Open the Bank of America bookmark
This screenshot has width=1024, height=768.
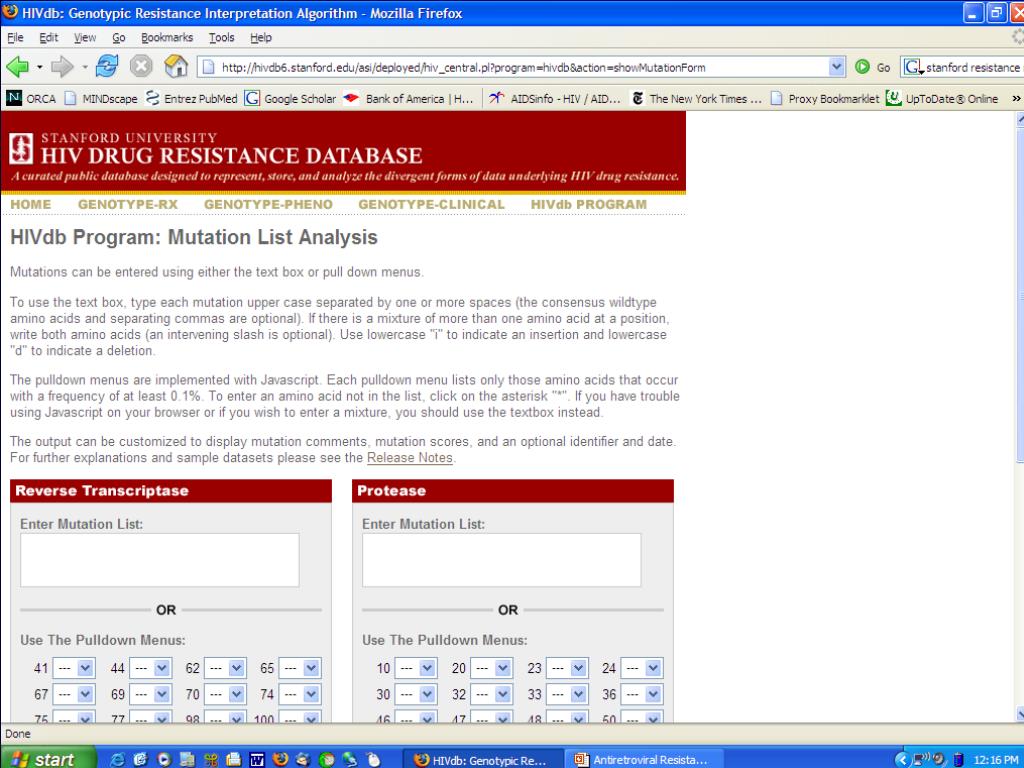408,98
